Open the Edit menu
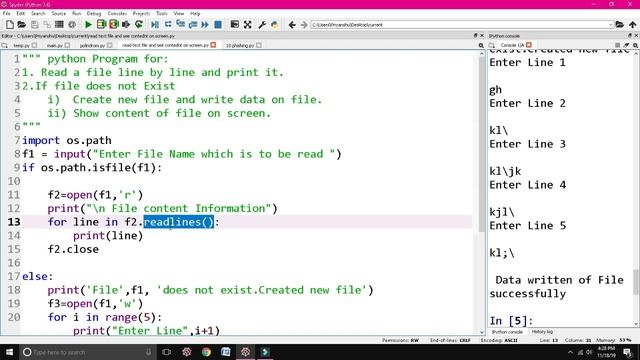The width and height of the screenshot is (640, 360). pyautogui.click(x=20, y=13)
